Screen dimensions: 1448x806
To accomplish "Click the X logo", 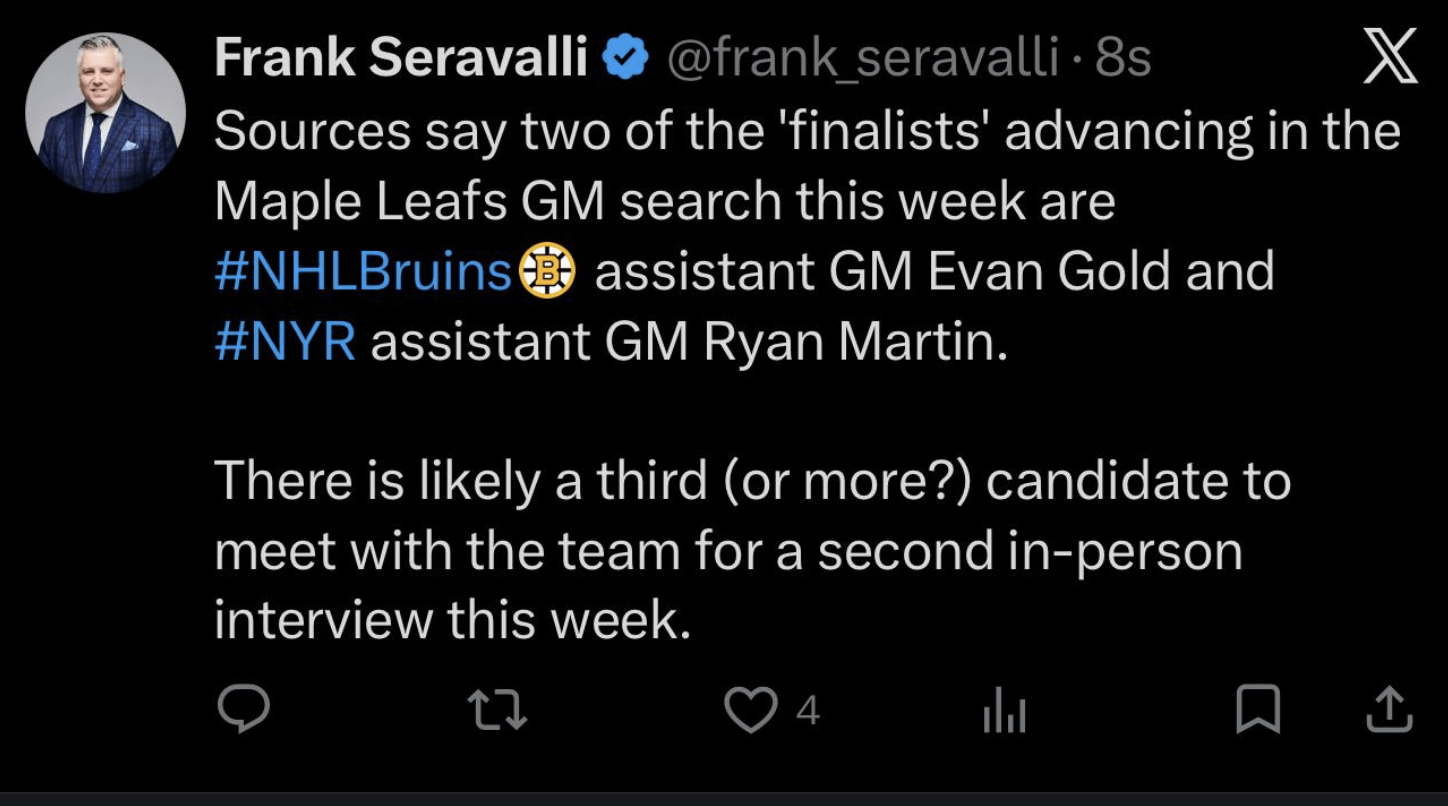I will [1391, 56].
